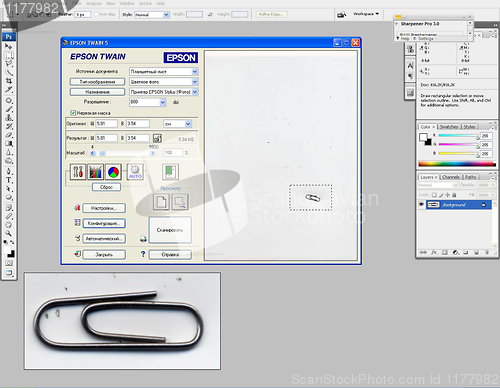Open the resolution dpi dropdown
Viewport: 500px width, 388px height.
(162, 102)
